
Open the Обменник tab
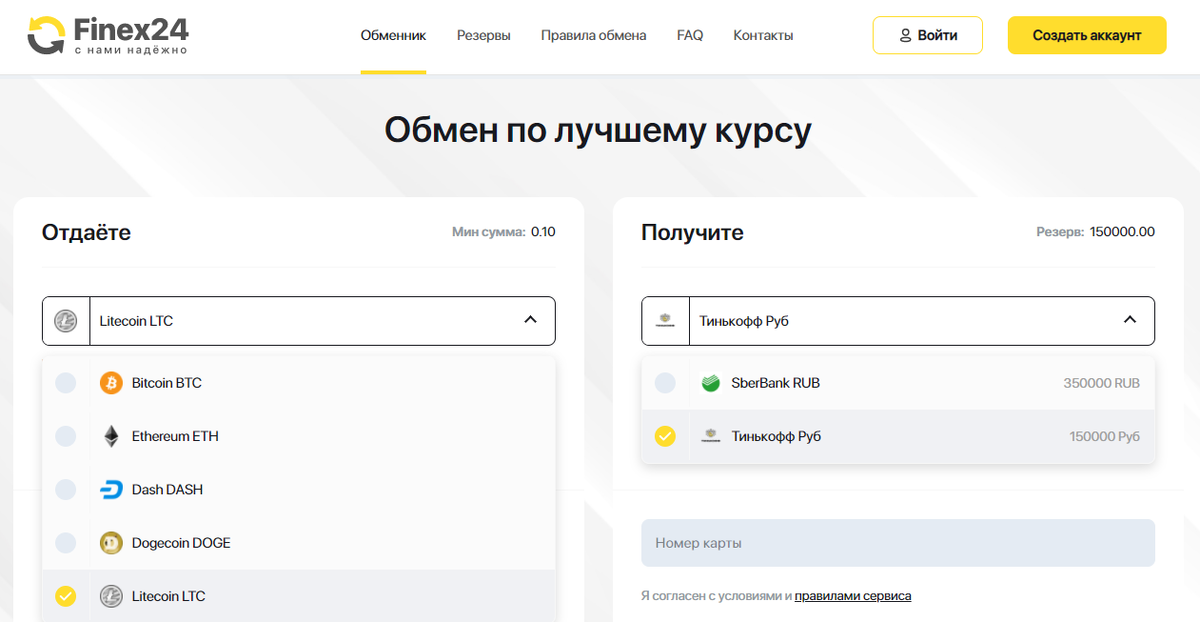click(x=393, y=35)
